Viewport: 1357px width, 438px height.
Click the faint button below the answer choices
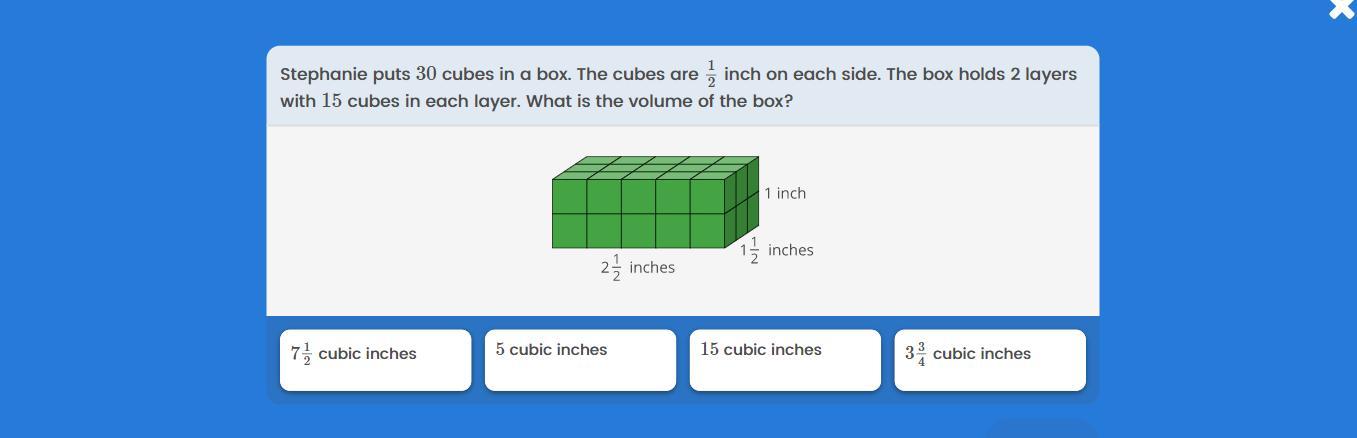[x=1041, y=428]
